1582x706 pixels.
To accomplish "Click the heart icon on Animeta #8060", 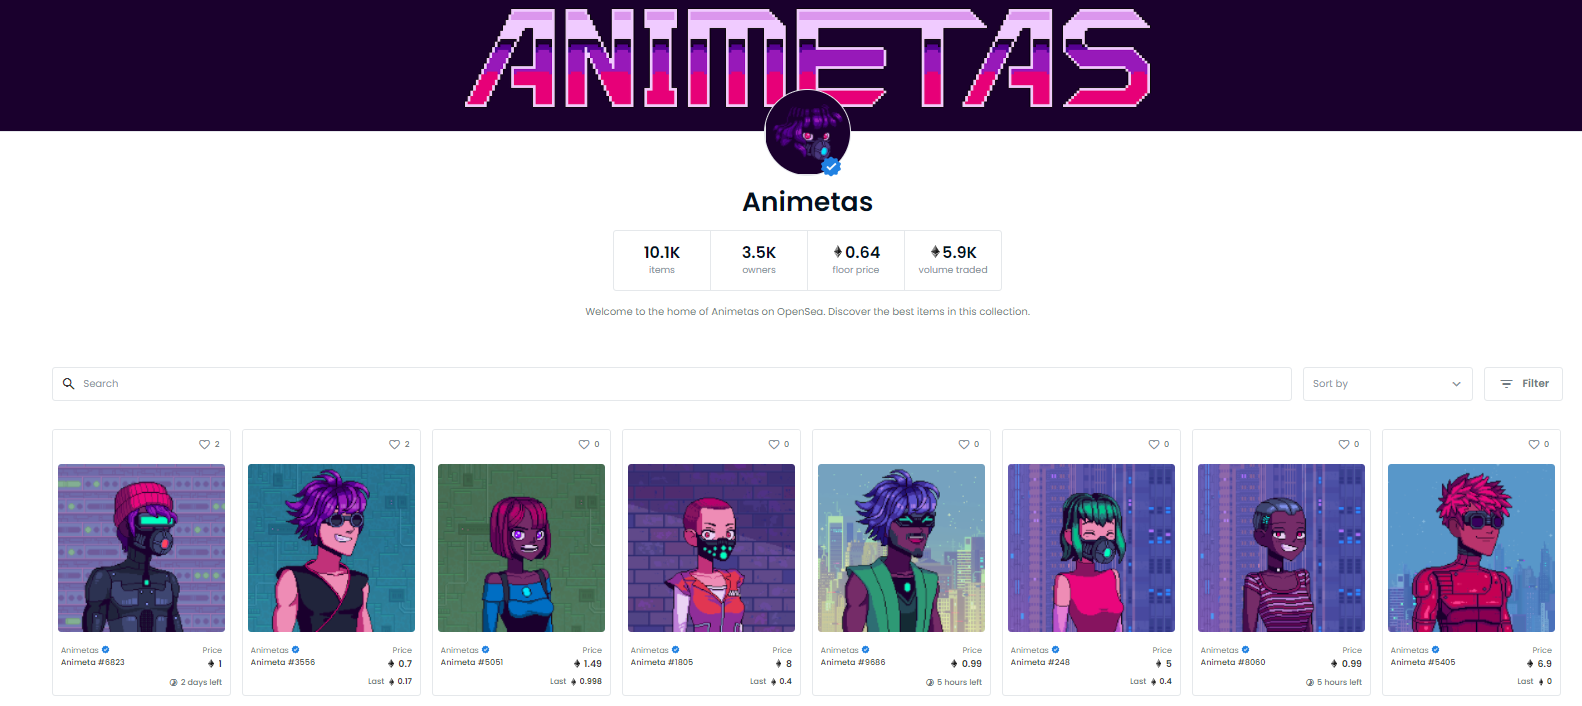I will click(x=1344, y=444).
